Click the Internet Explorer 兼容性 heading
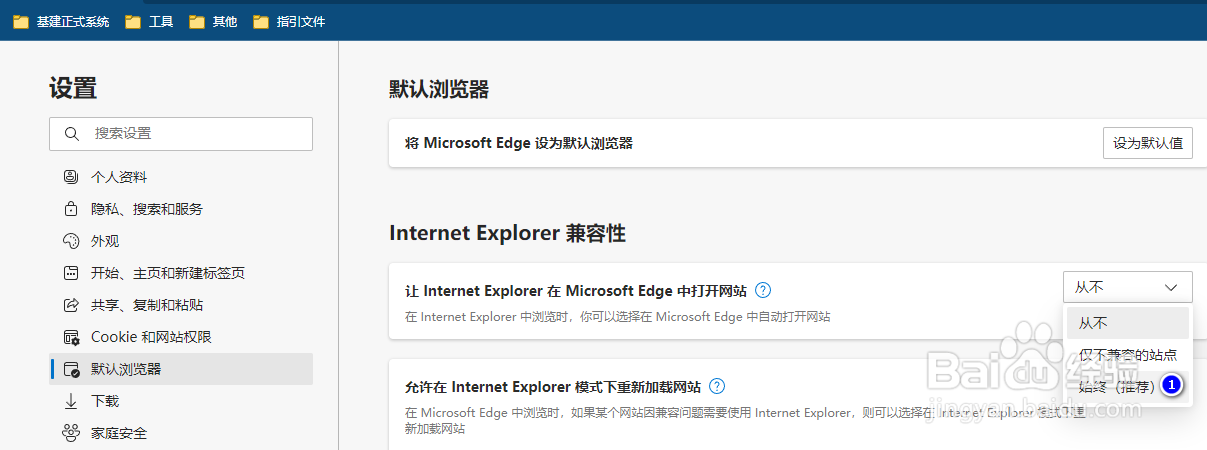Image resolution: width=1207 pixels, height=450 pixels. point(507,233)
